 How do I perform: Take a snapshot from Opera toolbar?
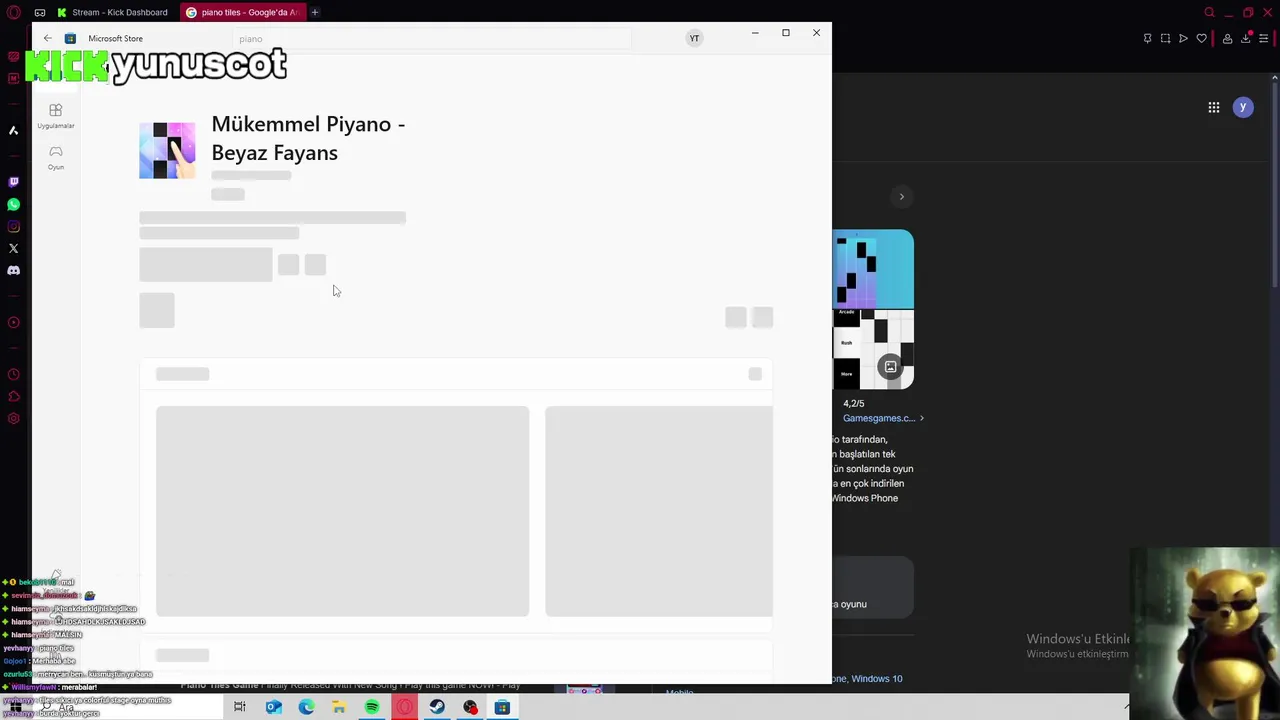[x=1165, y=38]
